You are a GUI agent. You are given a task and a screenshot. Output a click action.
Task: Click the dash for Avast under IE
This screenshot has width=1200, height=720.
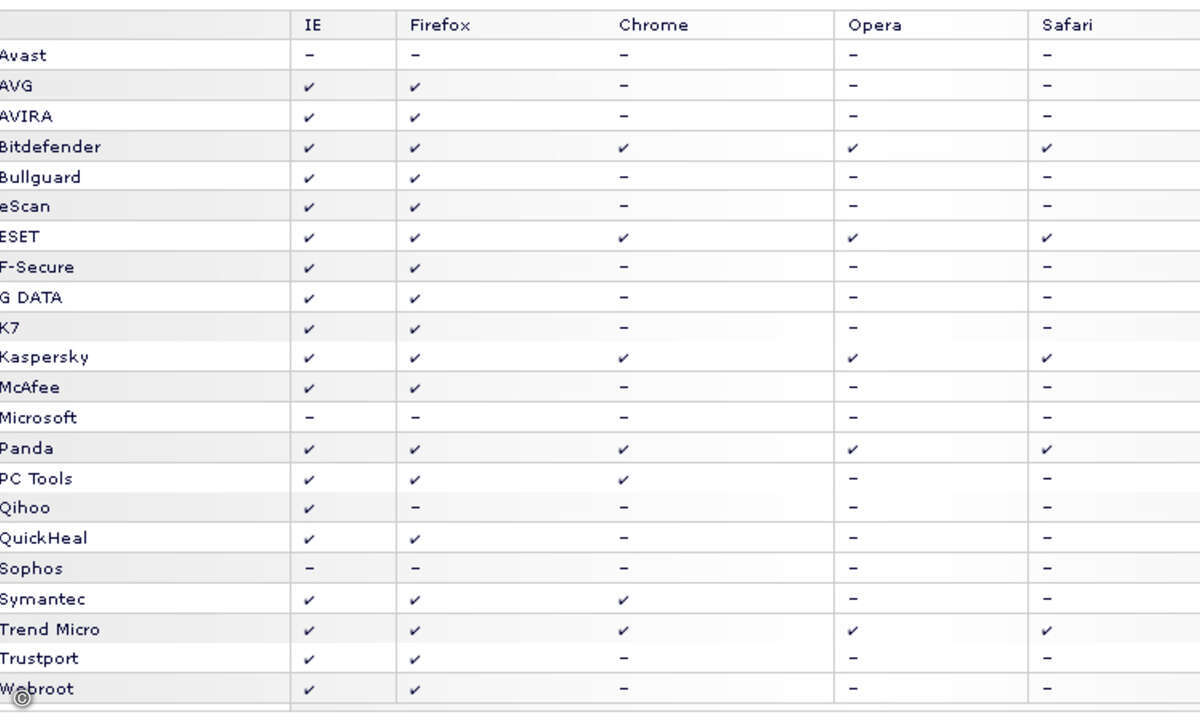309,56
